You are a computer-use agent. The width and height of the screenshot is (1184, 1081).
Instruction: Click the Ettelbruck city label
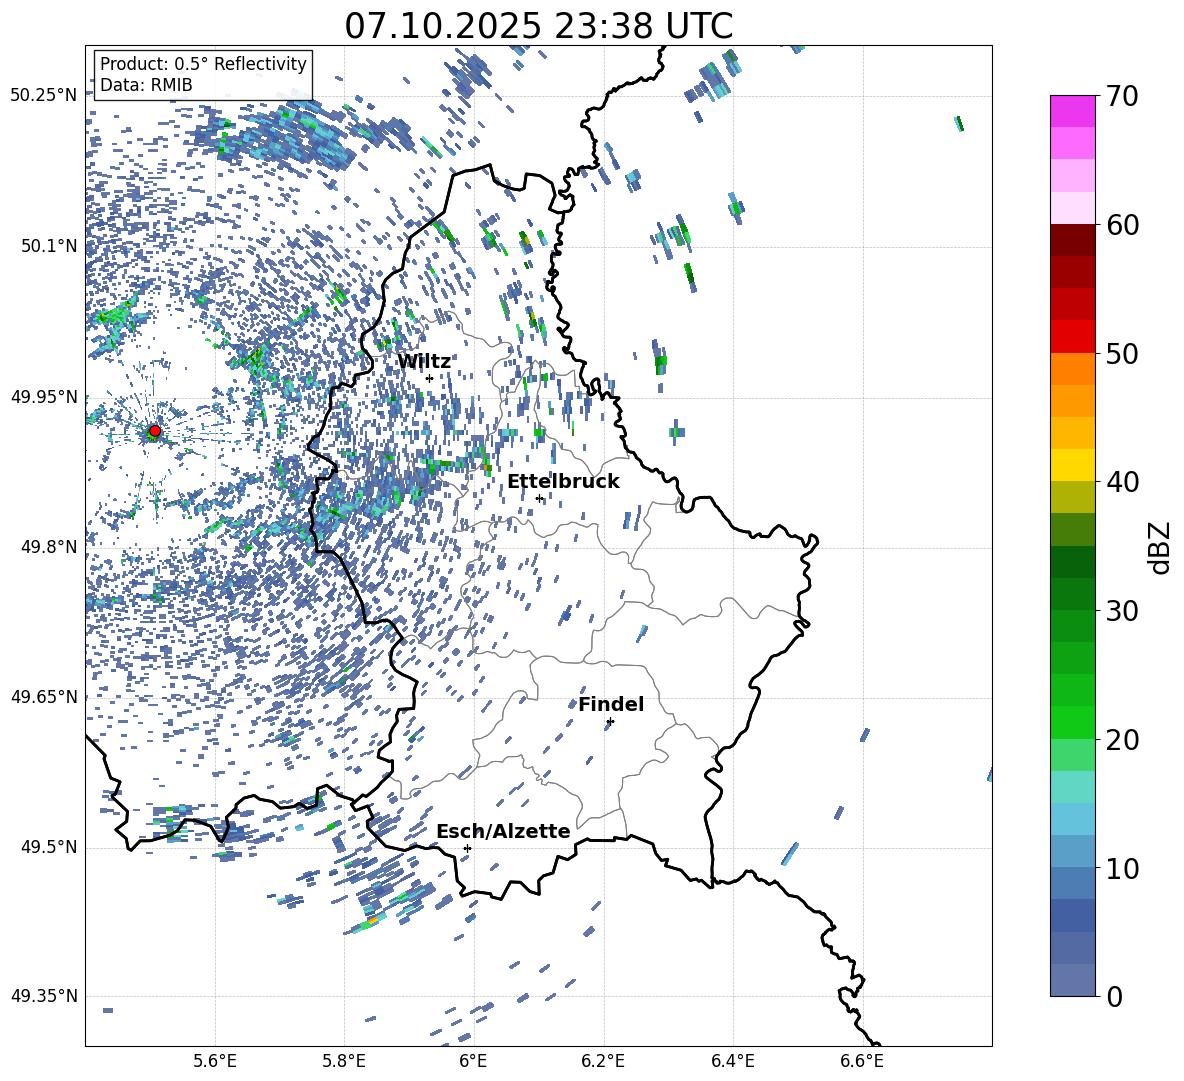point(563,482)
